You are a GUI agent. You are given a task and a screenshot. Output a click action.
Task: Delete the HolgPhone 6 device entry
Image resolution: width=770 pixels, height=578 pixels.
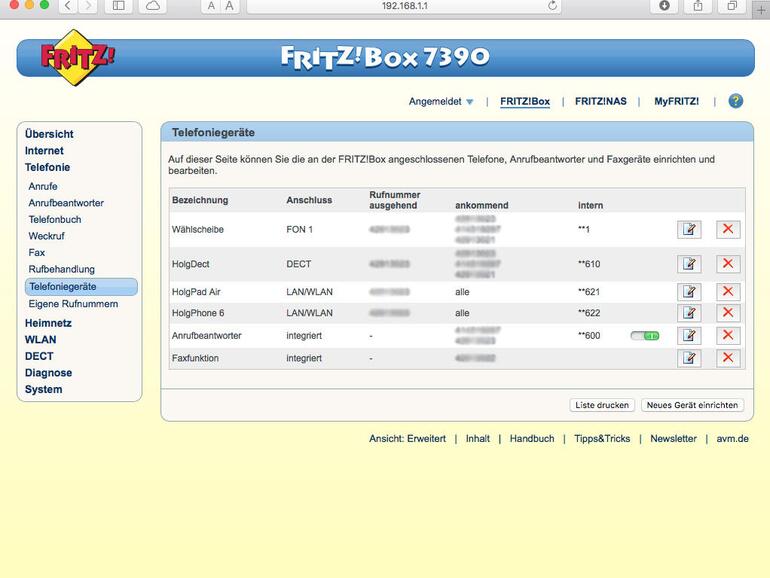click(728, 313)
